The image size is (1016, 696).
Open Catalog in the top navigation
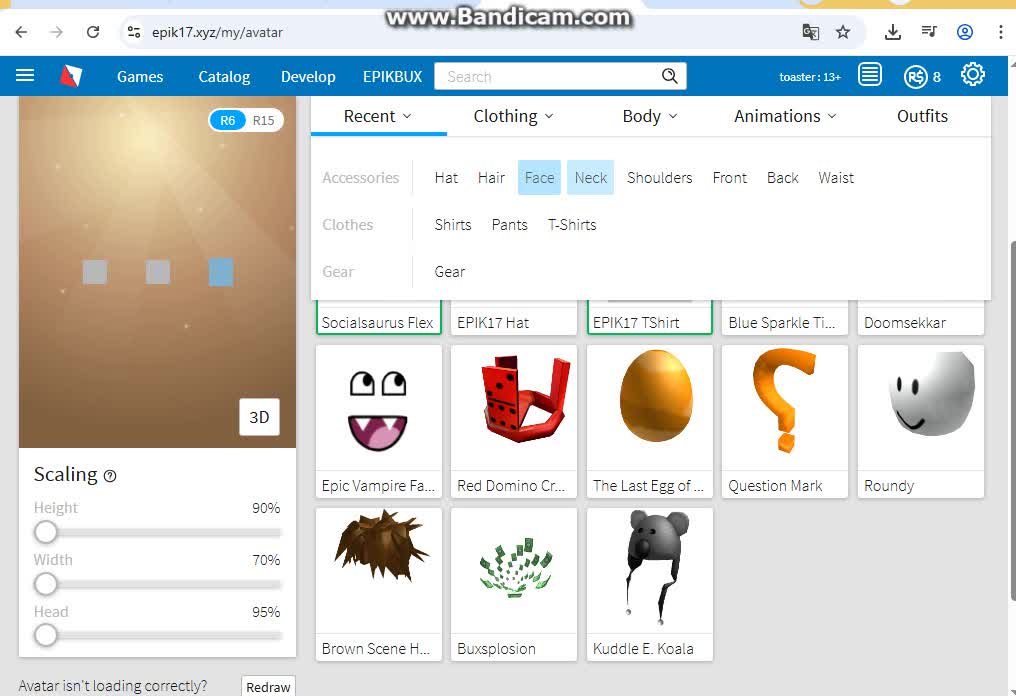click(x=224, y=76)
